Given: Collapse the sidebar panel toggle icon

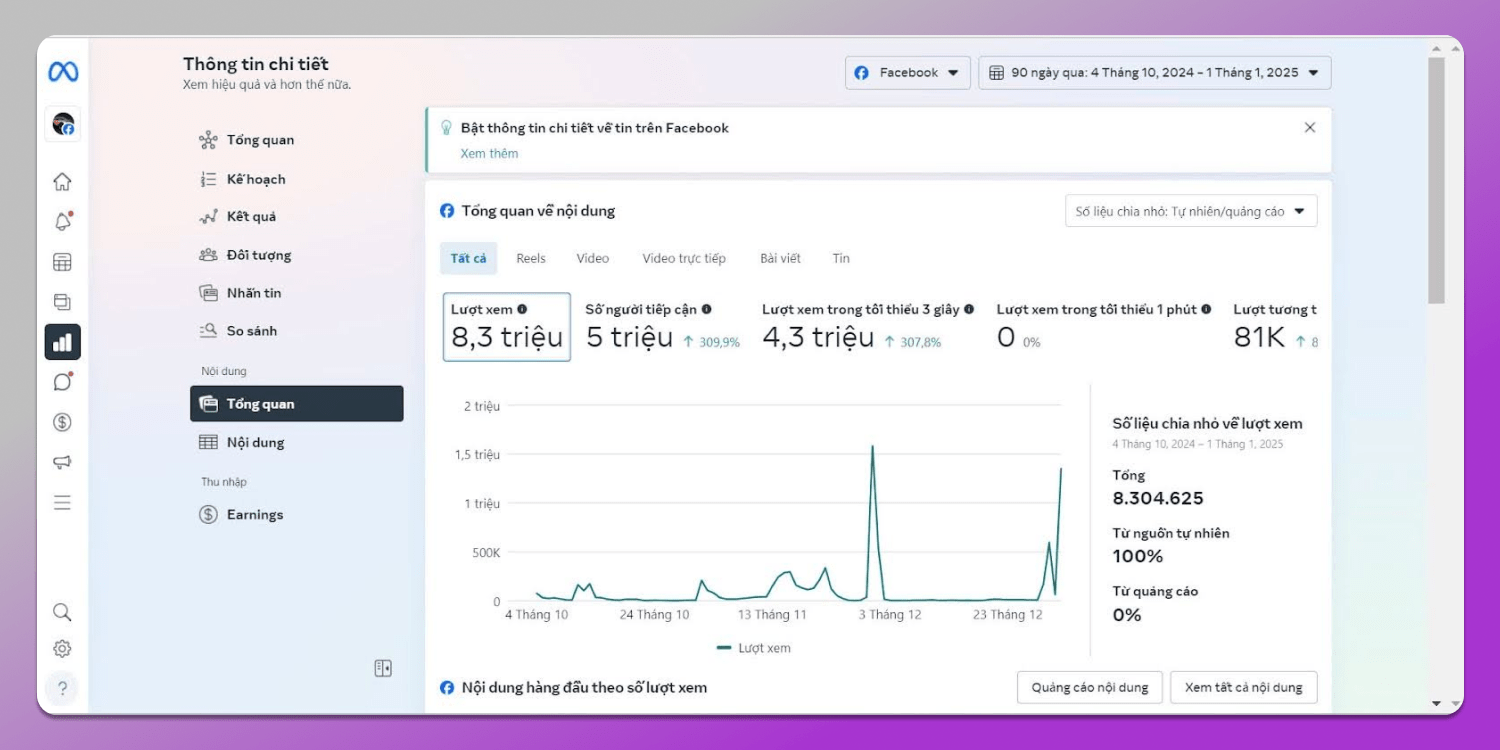Looking at the screenshot, I should click(383, 668).
